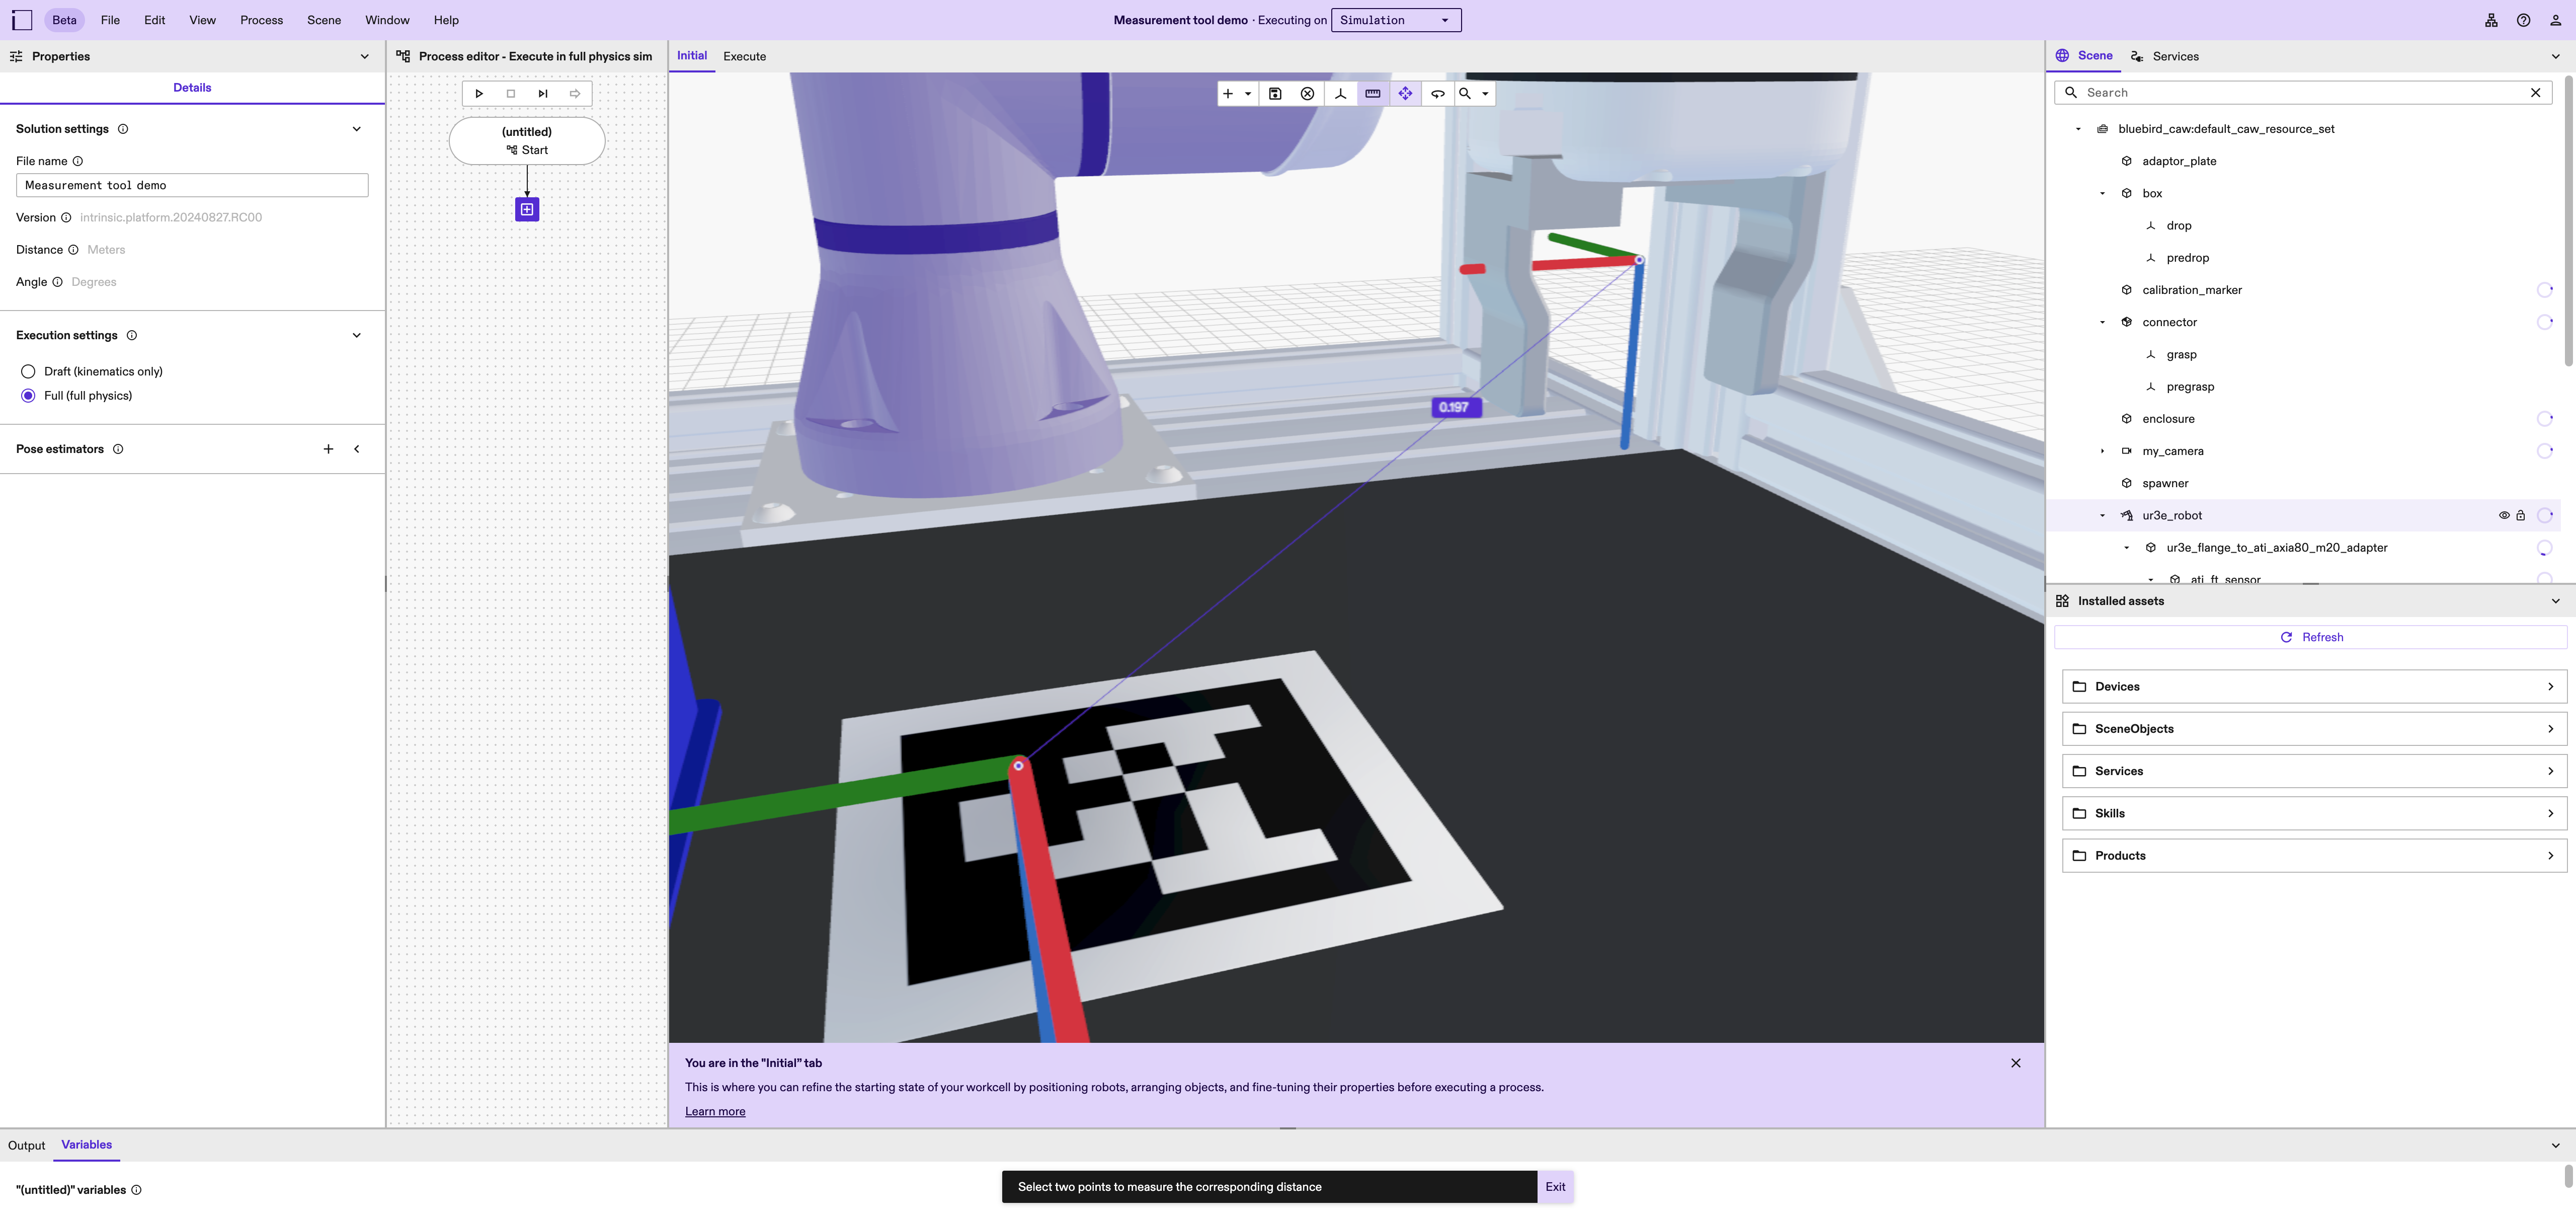This screenshot has width=2576, height=1219.
Task: Collapse the Solution settings section
Action: tap(357, 128)
